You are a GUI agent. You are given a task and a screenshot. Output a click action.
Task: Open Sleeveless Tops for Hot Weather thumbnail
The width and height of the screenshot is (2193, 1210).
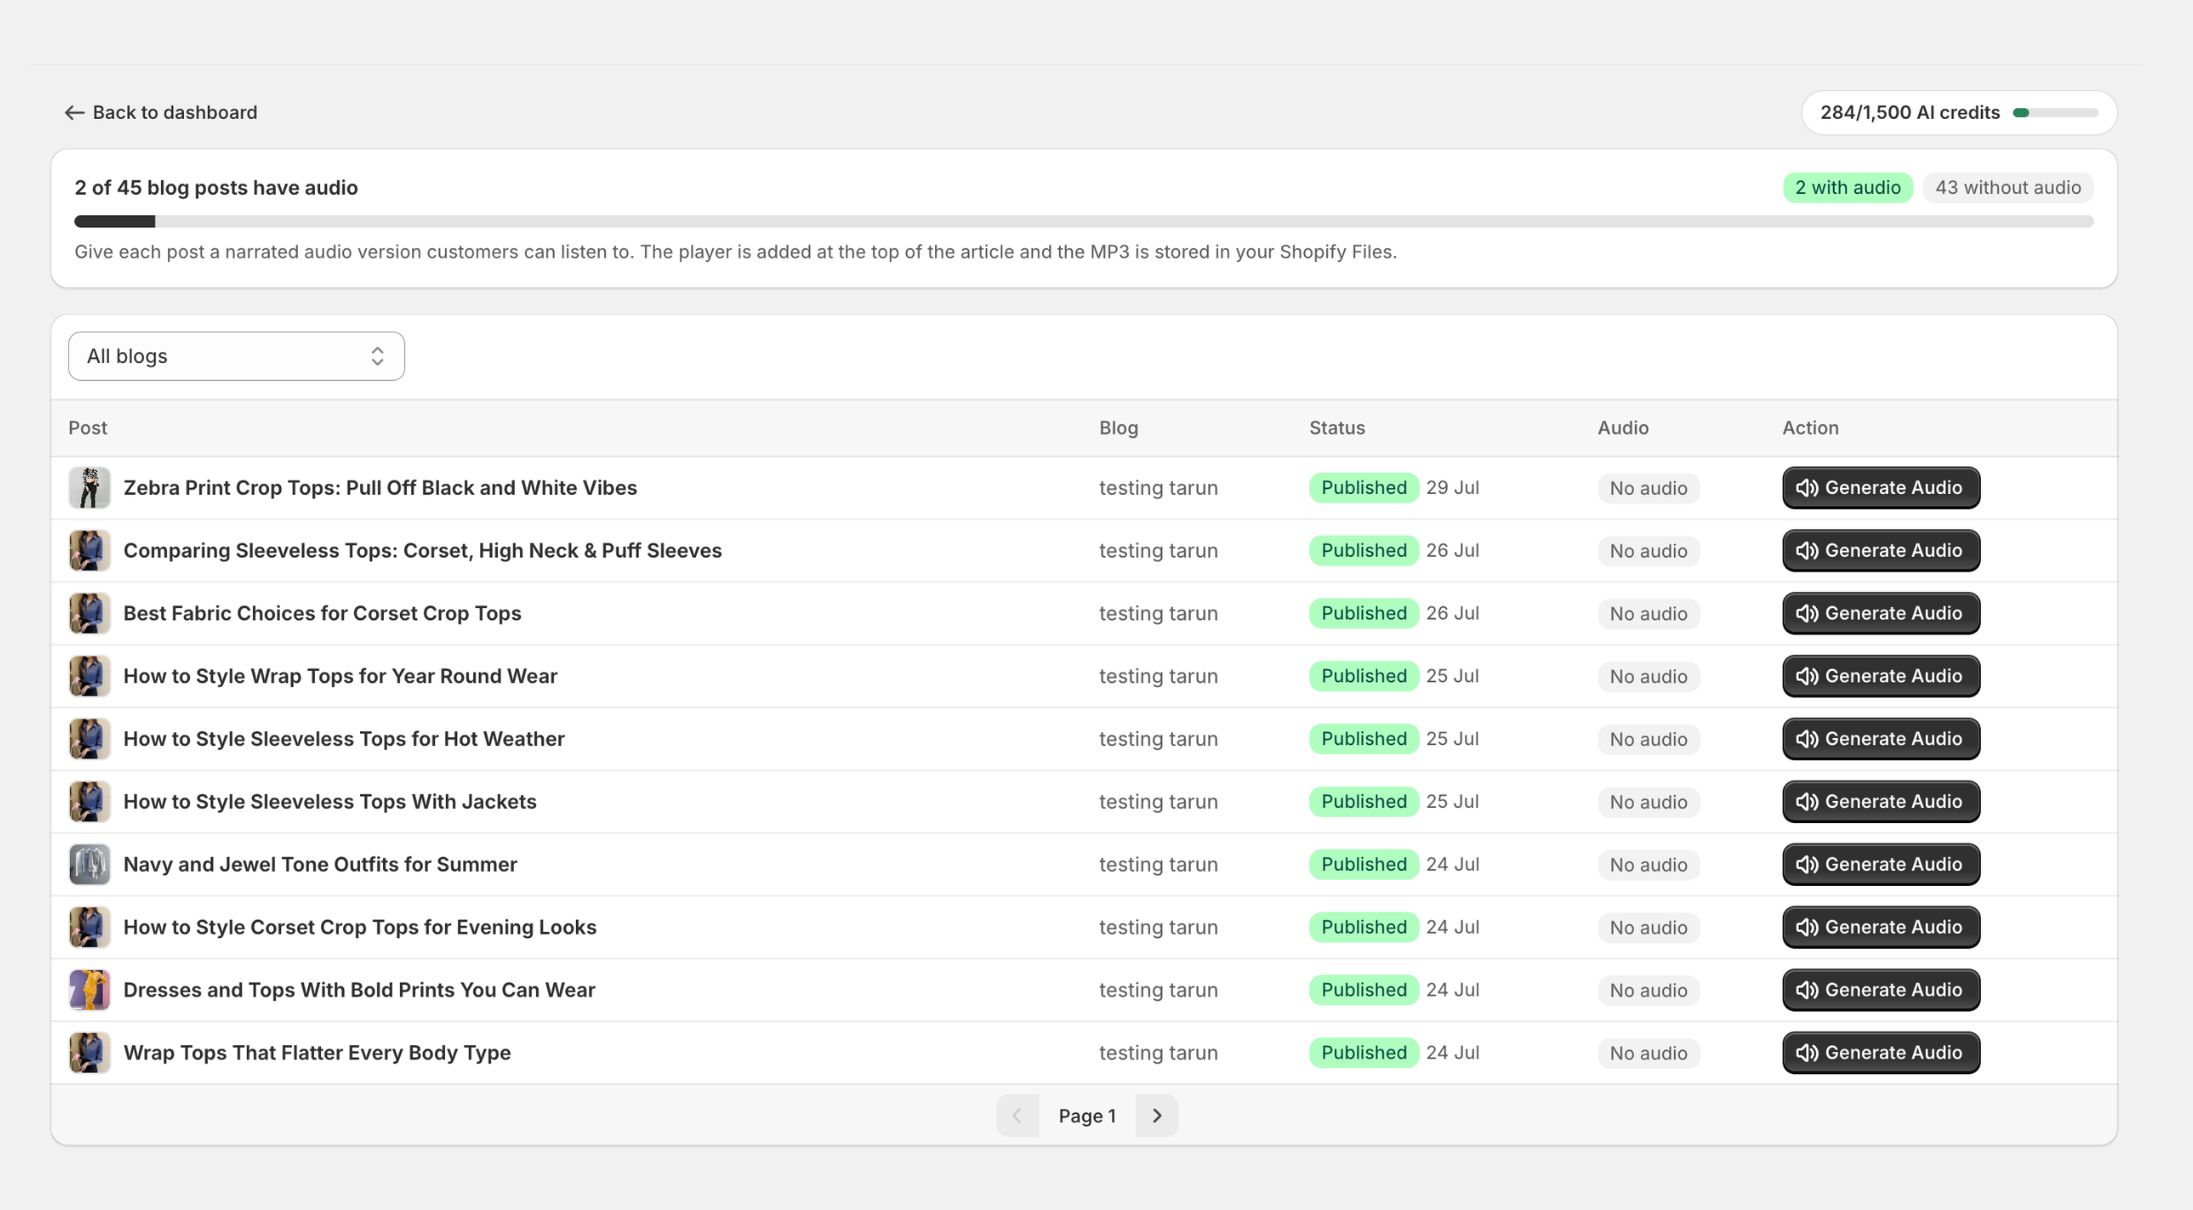coord(89,739)
